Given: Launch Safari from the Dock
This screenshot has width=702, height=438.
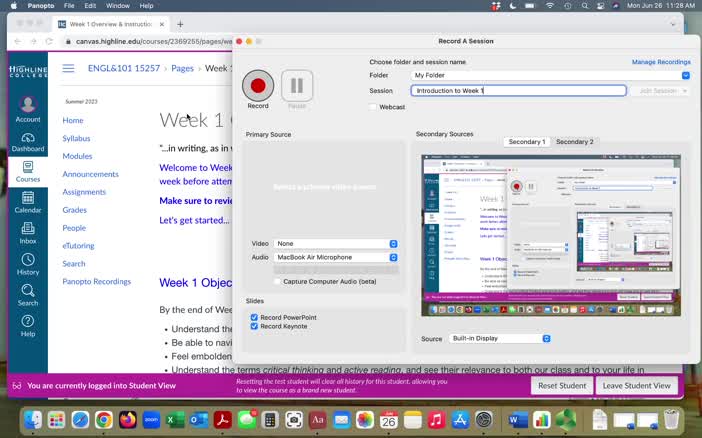Looking at the screenshot, I should click(80, 420).
